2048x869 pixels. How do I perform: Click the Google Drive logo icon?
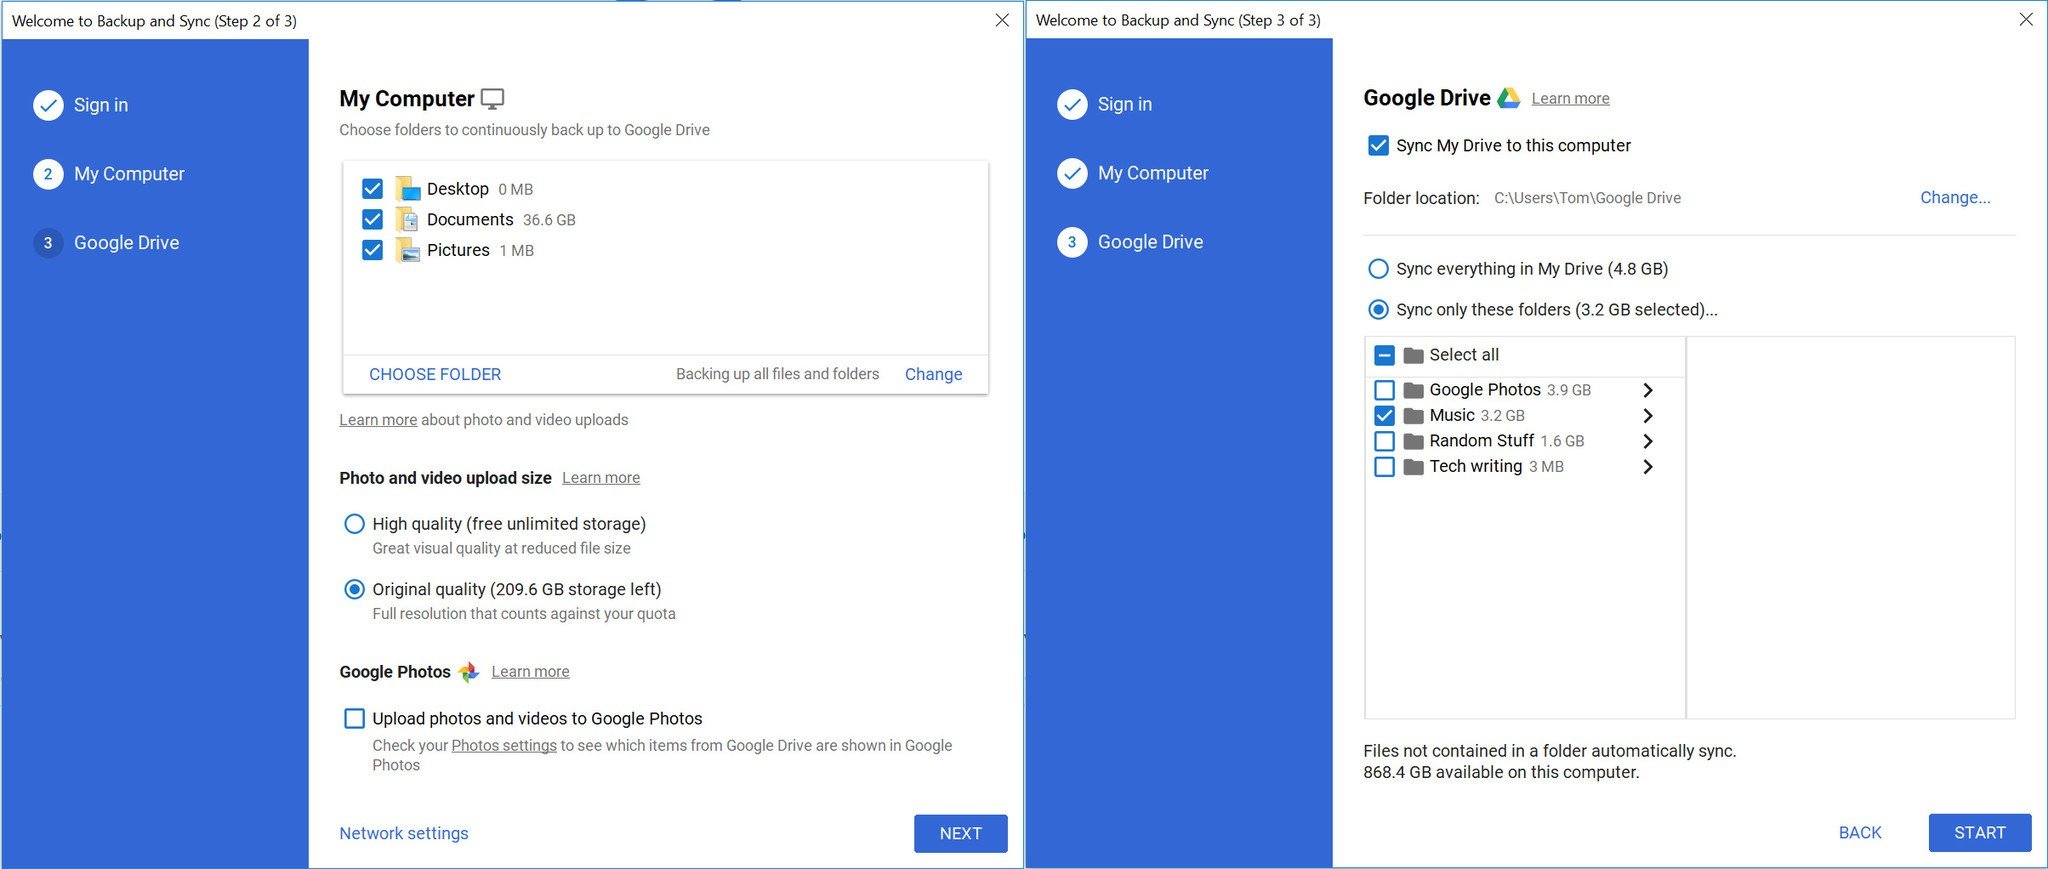pyautogui.click(x=1508, y=98)
